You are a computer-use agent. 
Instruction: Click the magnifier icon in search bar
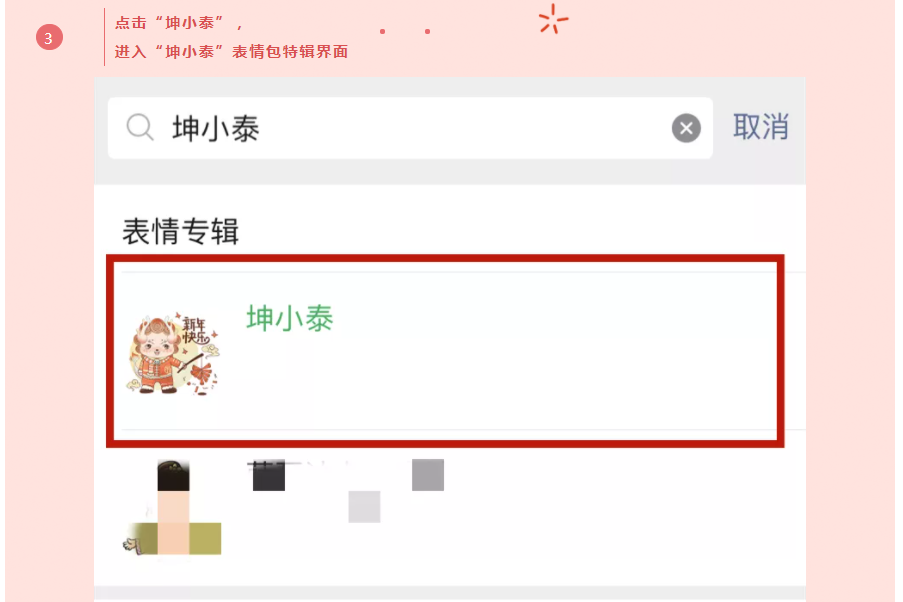[140, 127]
